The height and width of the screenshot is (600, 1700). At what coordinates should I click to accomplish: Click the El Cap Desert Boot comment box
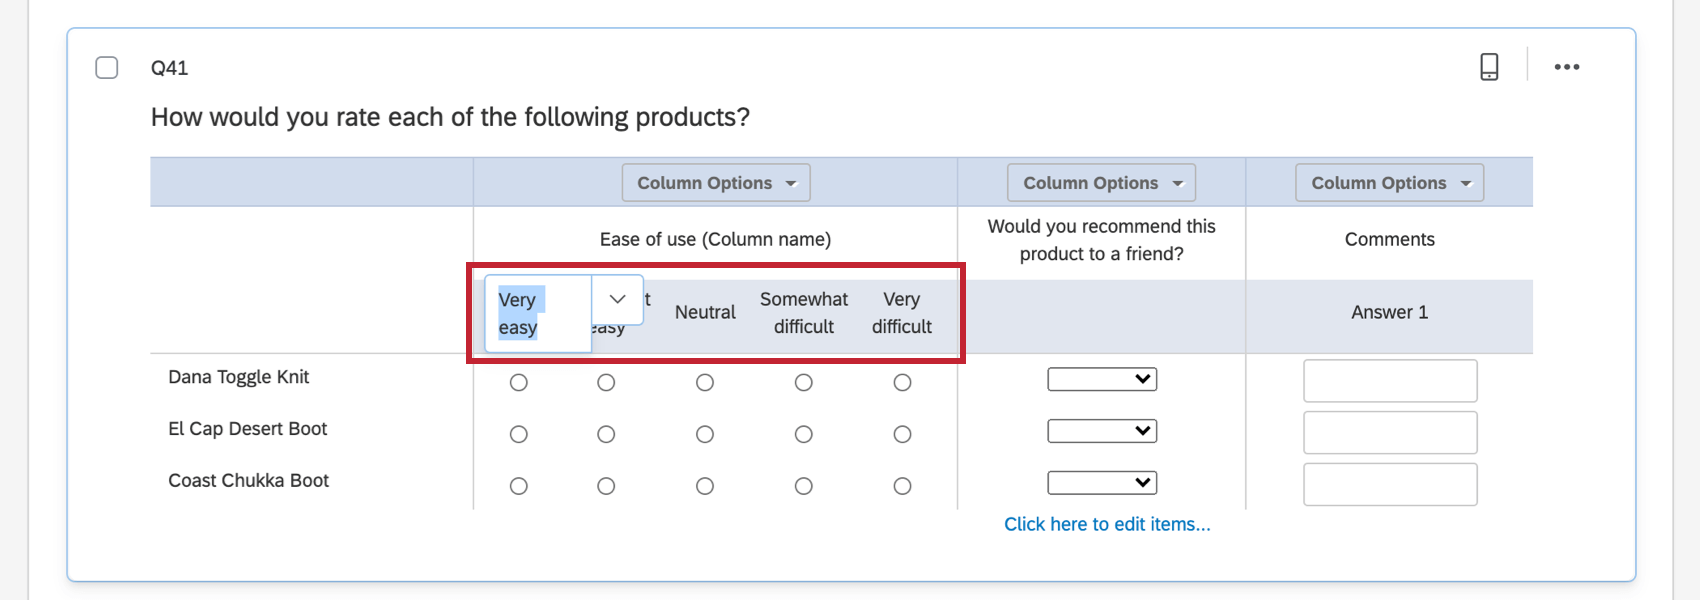tap(1390, 433)
